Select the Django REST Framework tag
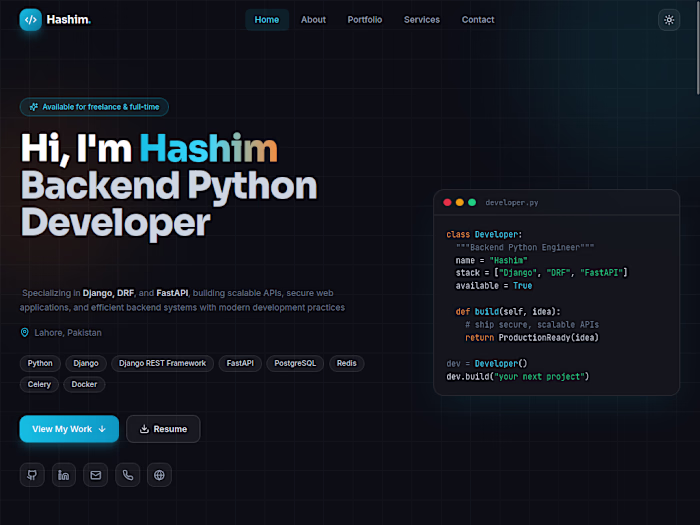700x525 pixels. (x=162, y=363)
